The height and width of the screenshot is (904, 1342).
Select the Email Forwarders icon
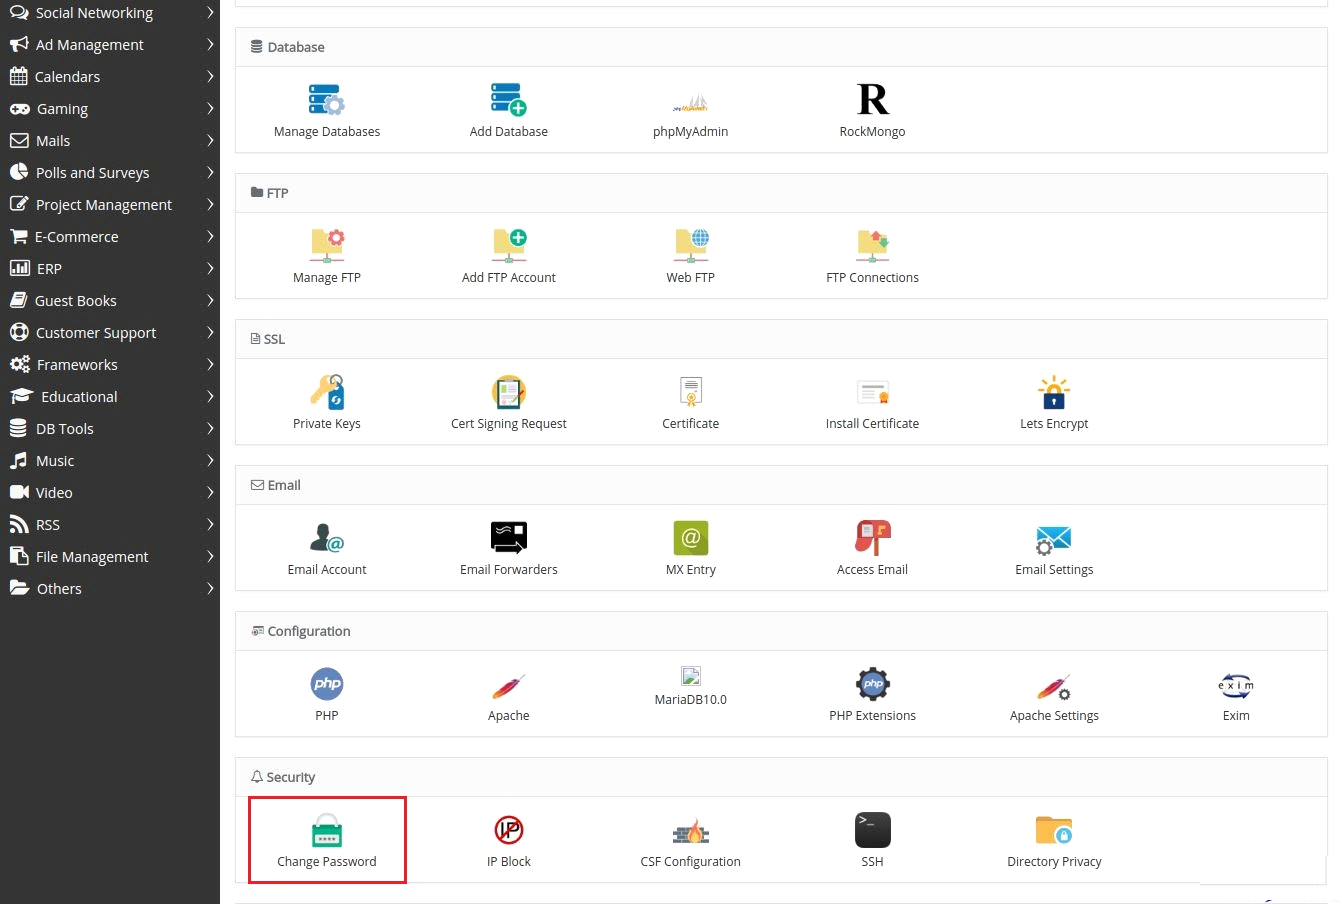click(x=509, y=538)
